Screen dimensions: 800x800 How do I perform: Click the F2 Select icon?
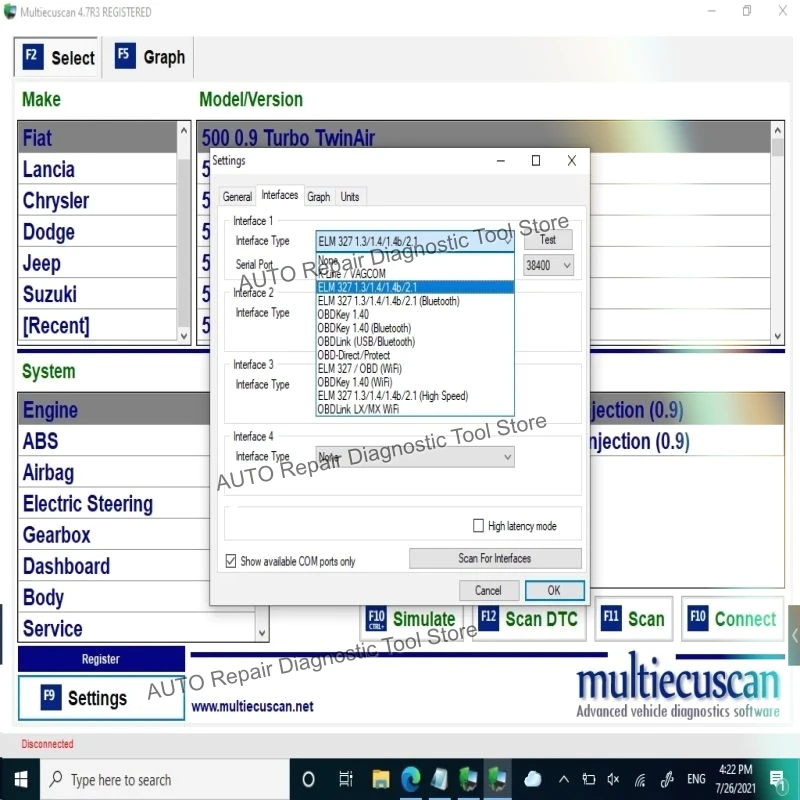pyautogui.click(x=33, y=56)
